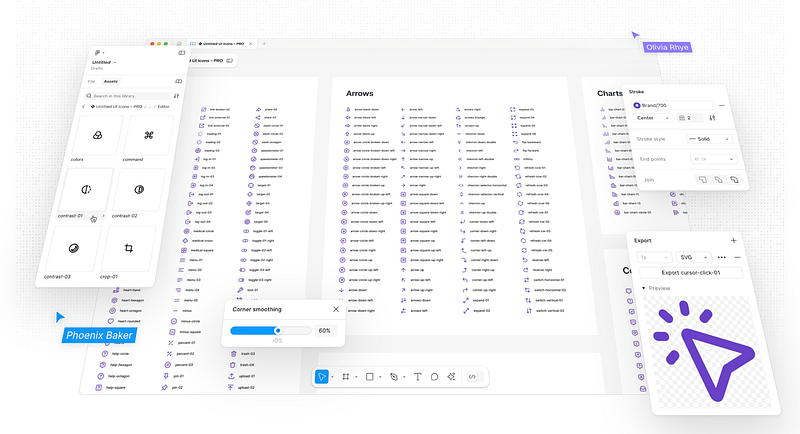Click the cursor-click export preview image
This screenshot has width=800, height=434.
707,352
